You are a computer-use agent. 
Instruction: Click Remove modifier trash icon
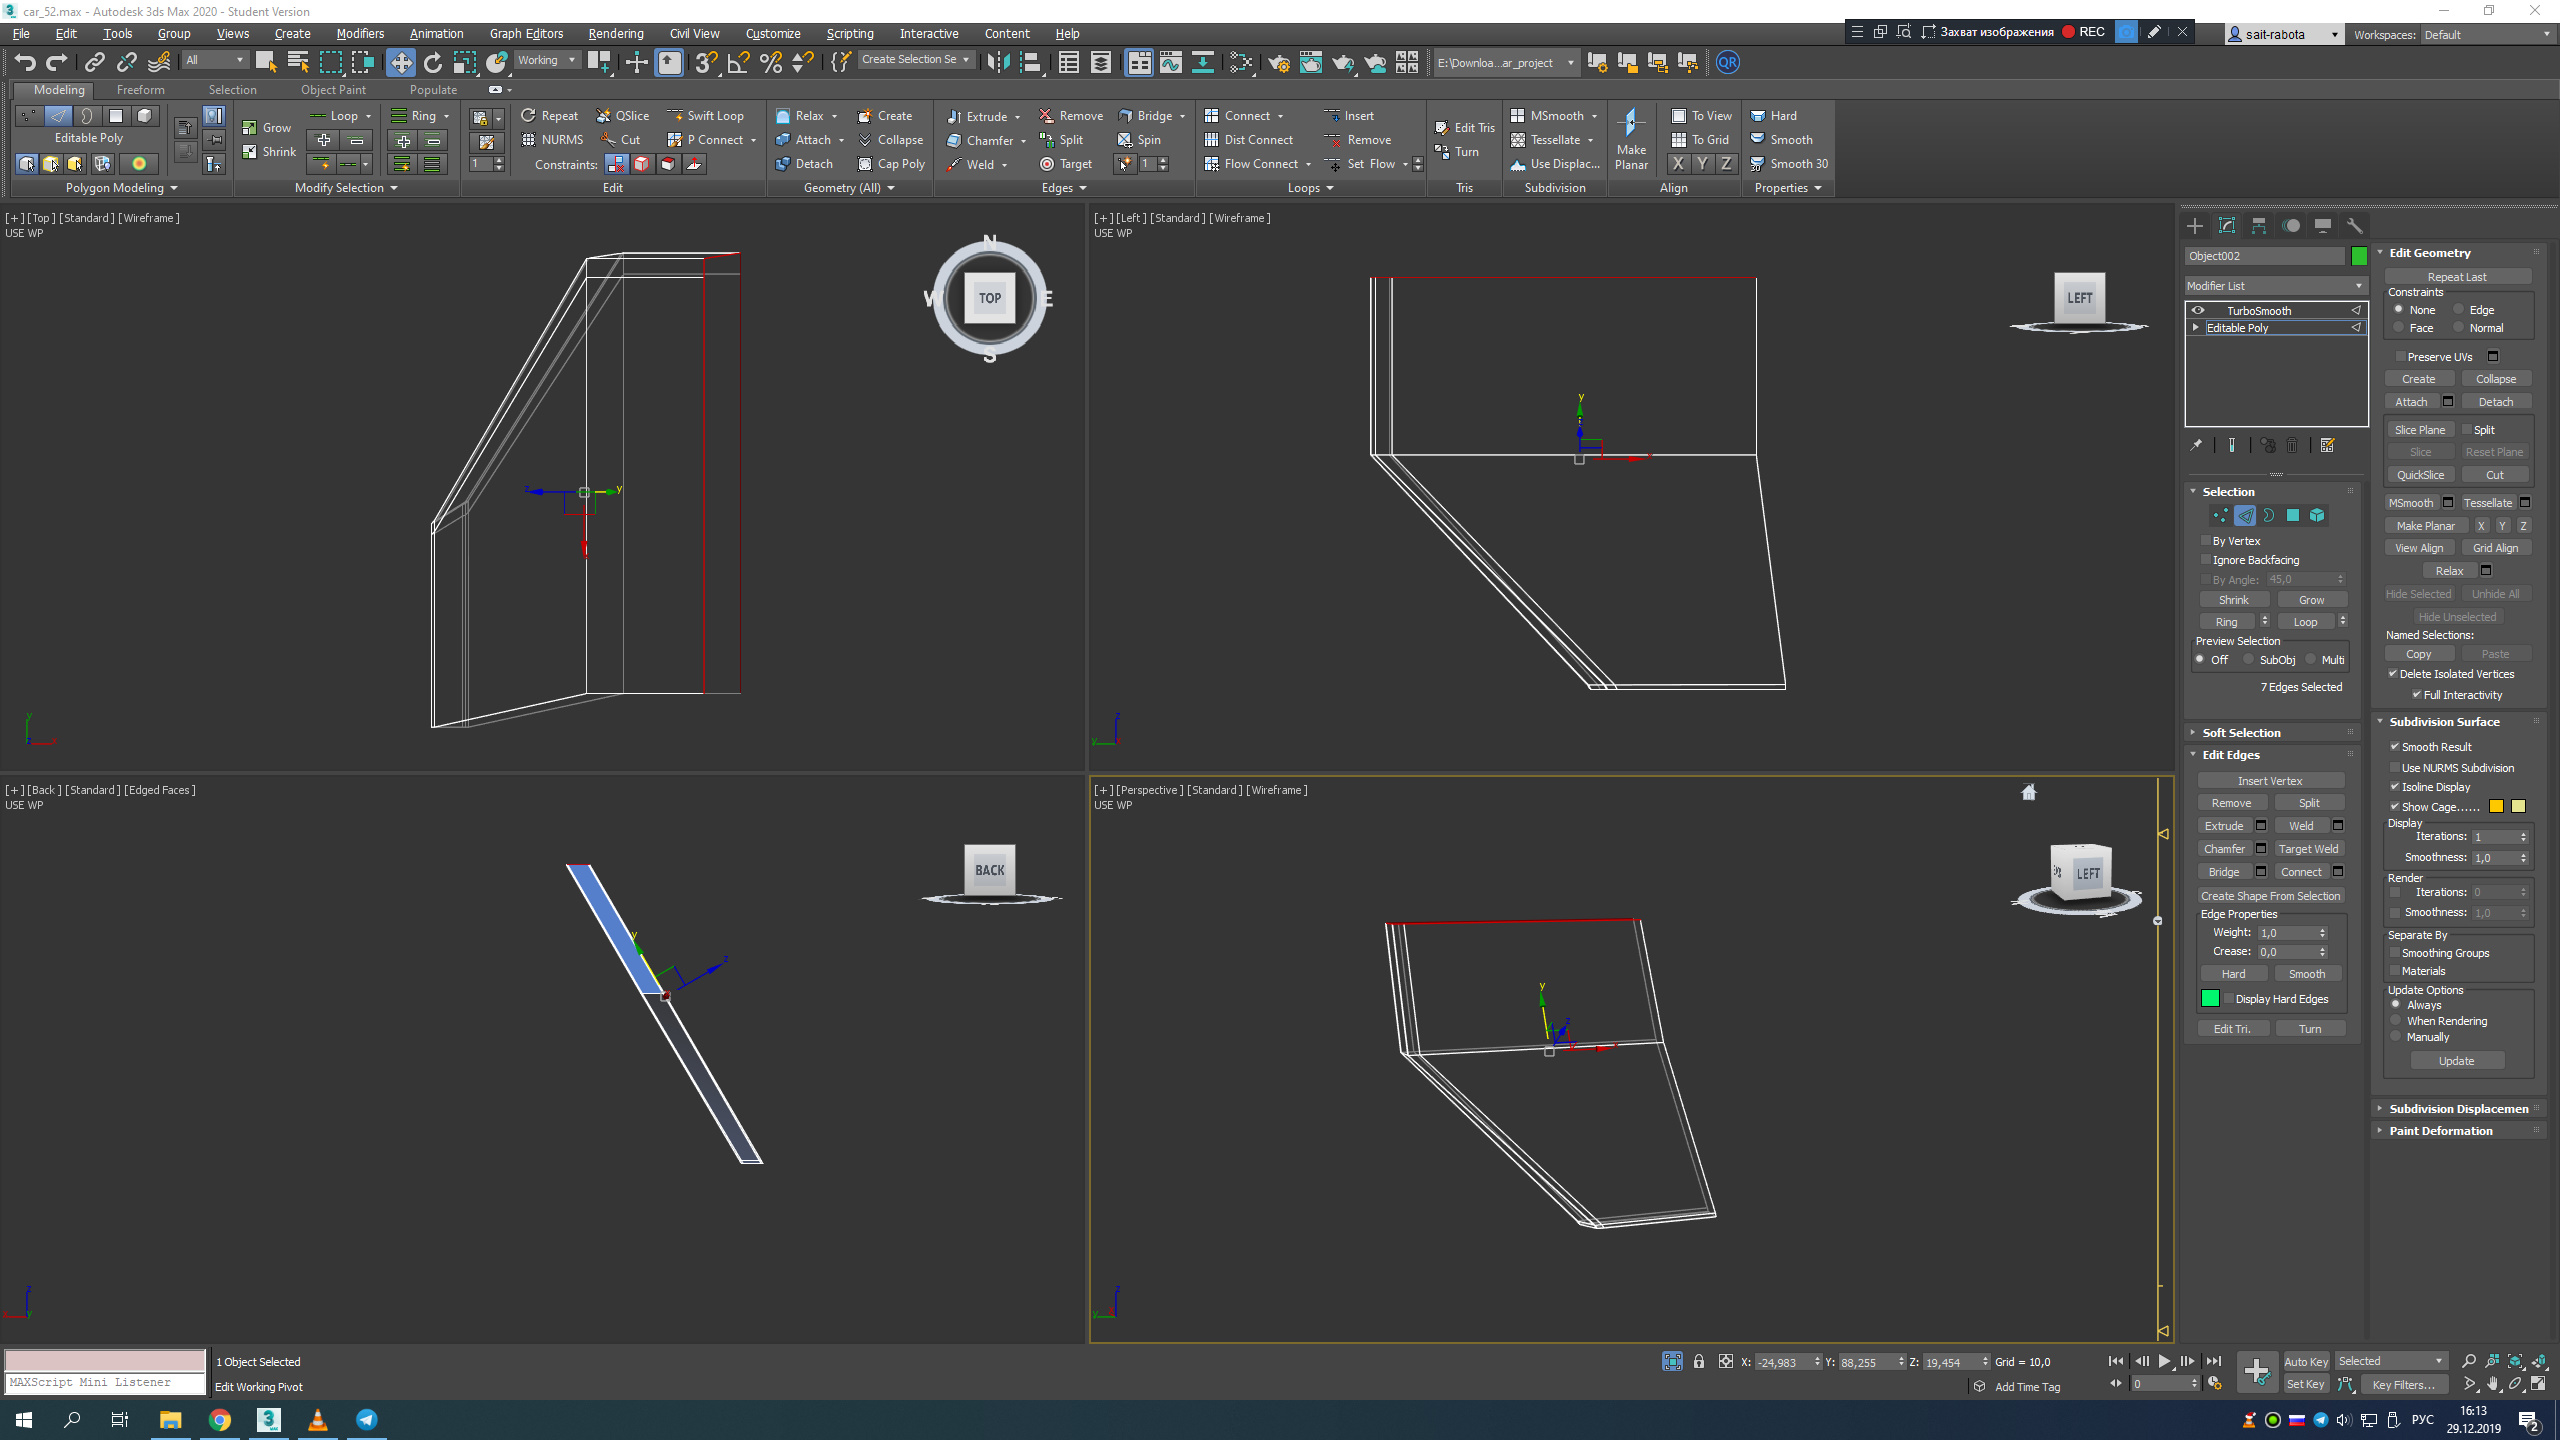coord(2292,446)
